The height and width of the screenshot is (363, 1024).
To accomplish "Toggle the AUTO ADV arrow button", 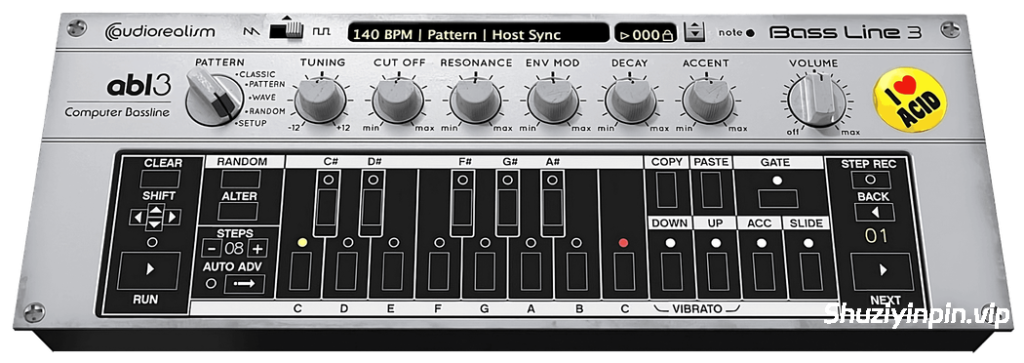I will (x=244, y=284).
